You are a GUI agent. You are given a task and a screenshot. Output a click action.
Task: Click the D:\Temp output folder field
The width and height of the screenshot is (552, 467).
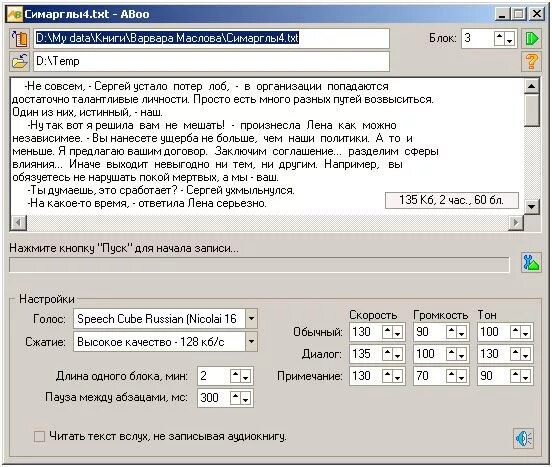[x=212, y=61]
